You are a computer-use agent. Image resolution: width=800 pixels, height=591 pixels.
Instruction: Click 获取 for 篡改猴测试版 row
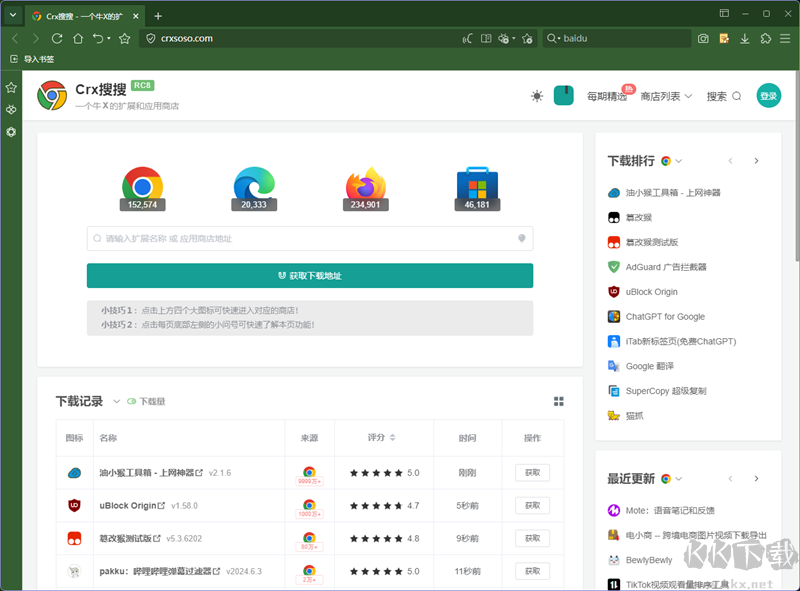pyautogui.click(x=532, y=538)
